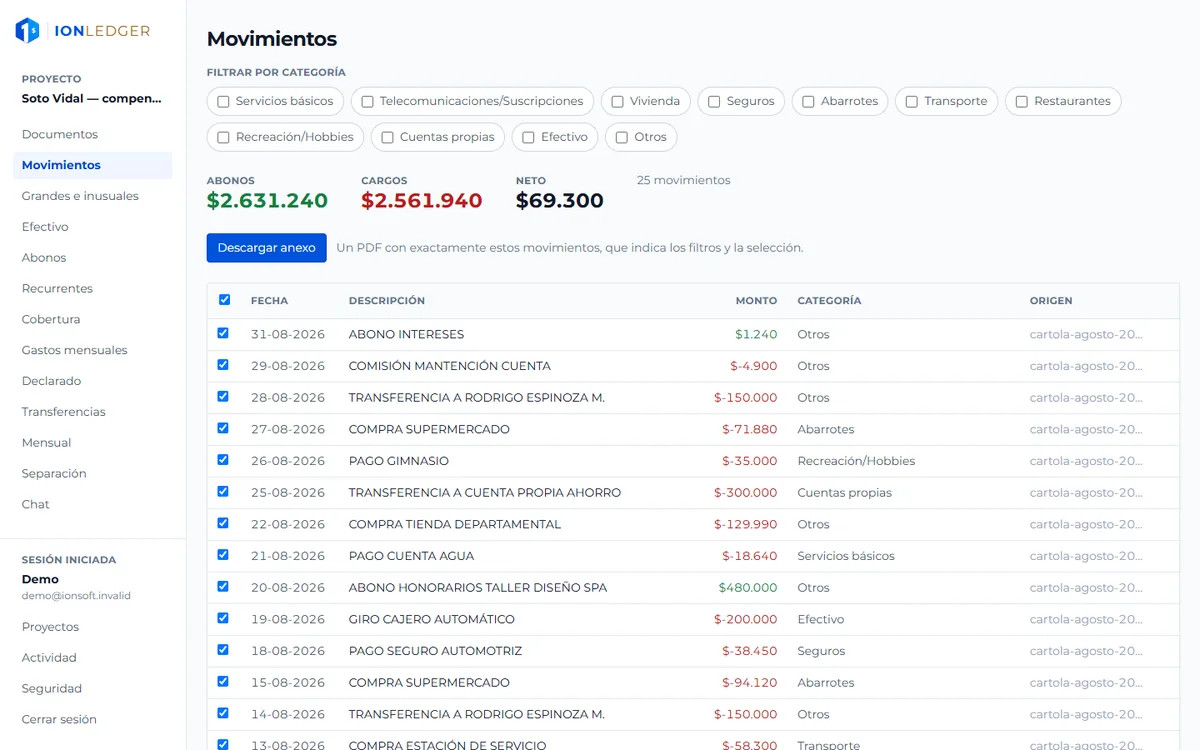Enable the Telecomunicaciones/Suscripciones filter checkbox

(367, 102)
